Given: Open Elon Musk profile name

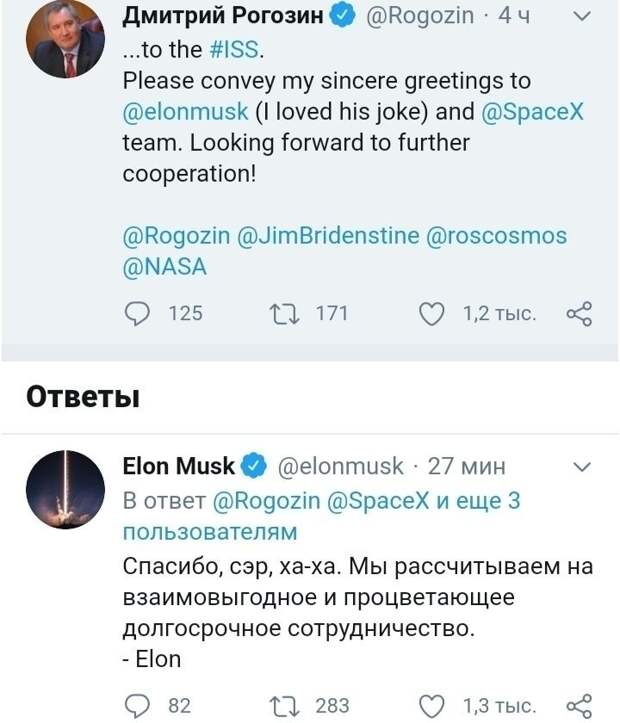Looking at the screenshot, I should click(x=178, y=466).
